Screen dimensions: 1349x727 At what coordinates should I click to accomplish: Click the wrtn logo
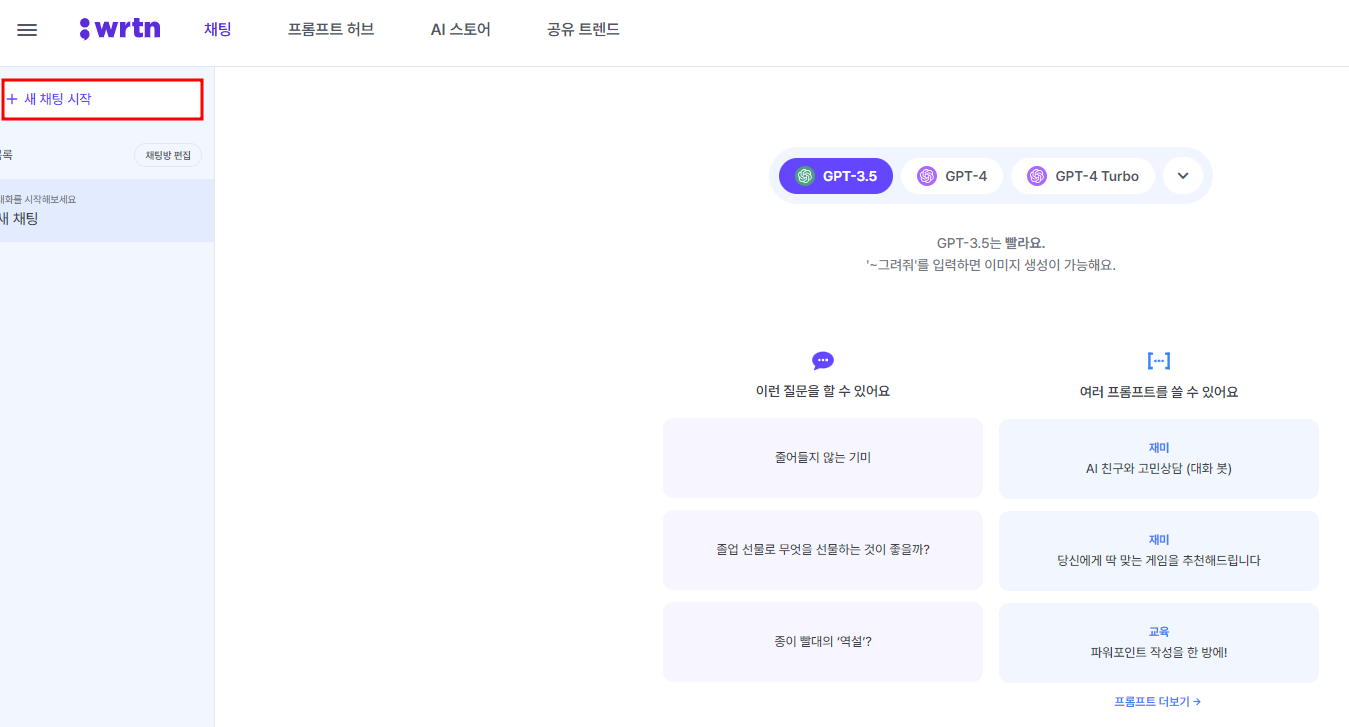120,29
